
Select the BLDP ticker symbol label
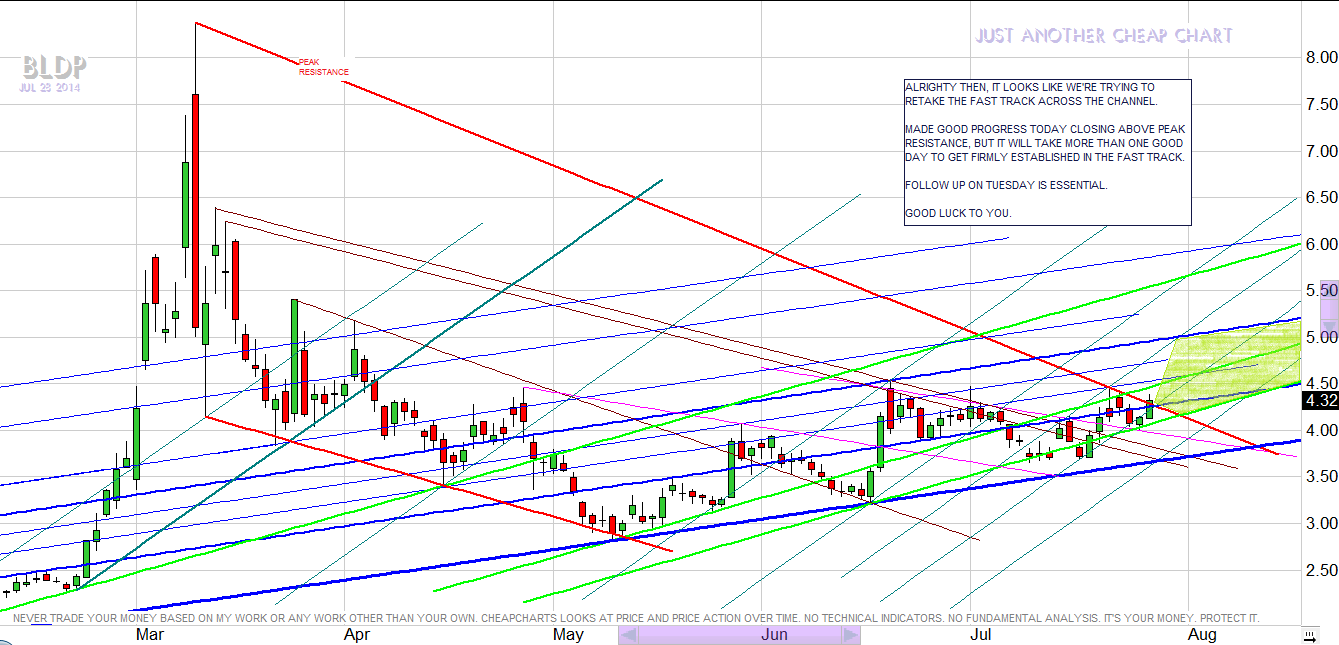(55, 67)
